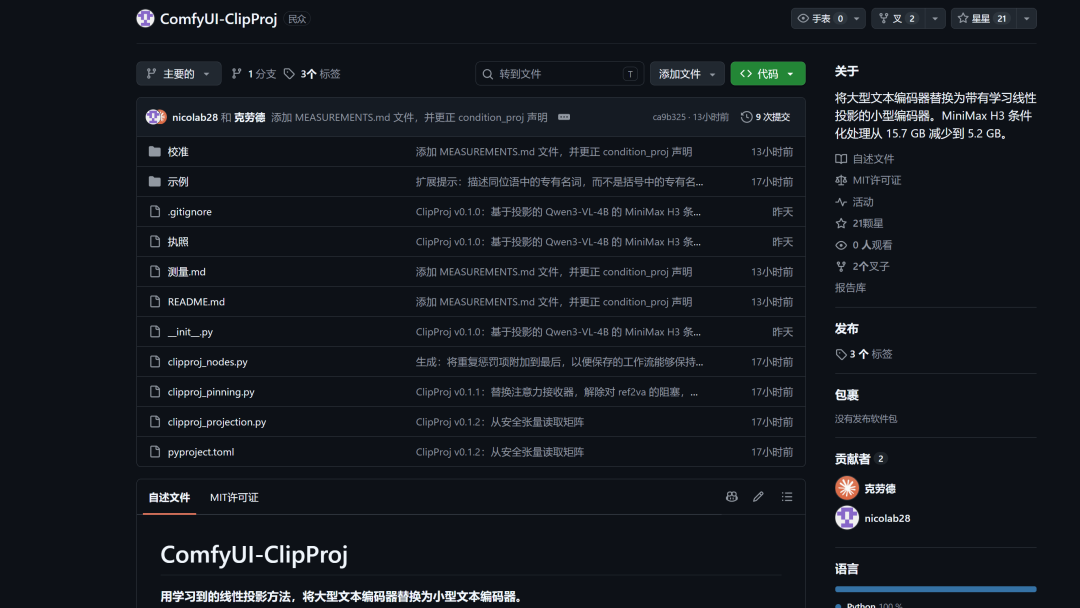
Task: Click the file icon beside 执照
Action: 155,242
